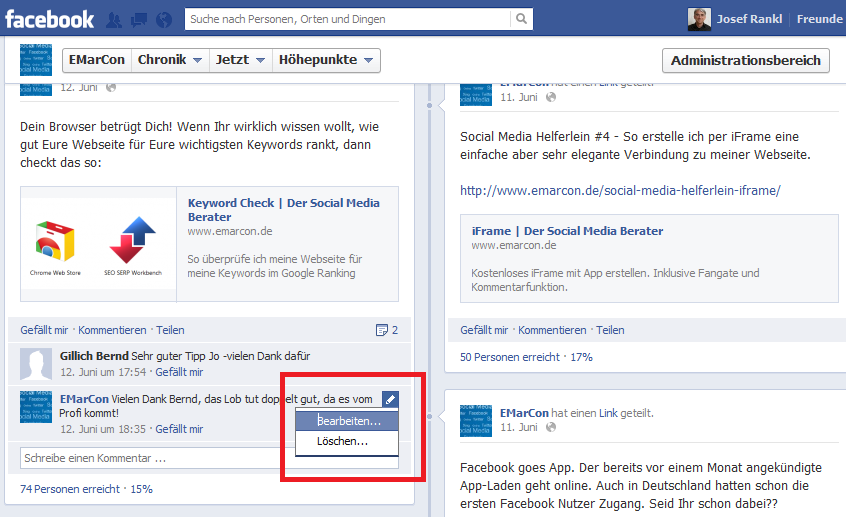846x517 pixels.
Task: Click Teilen under the iFrame post
Action: (x=610, y=330)
